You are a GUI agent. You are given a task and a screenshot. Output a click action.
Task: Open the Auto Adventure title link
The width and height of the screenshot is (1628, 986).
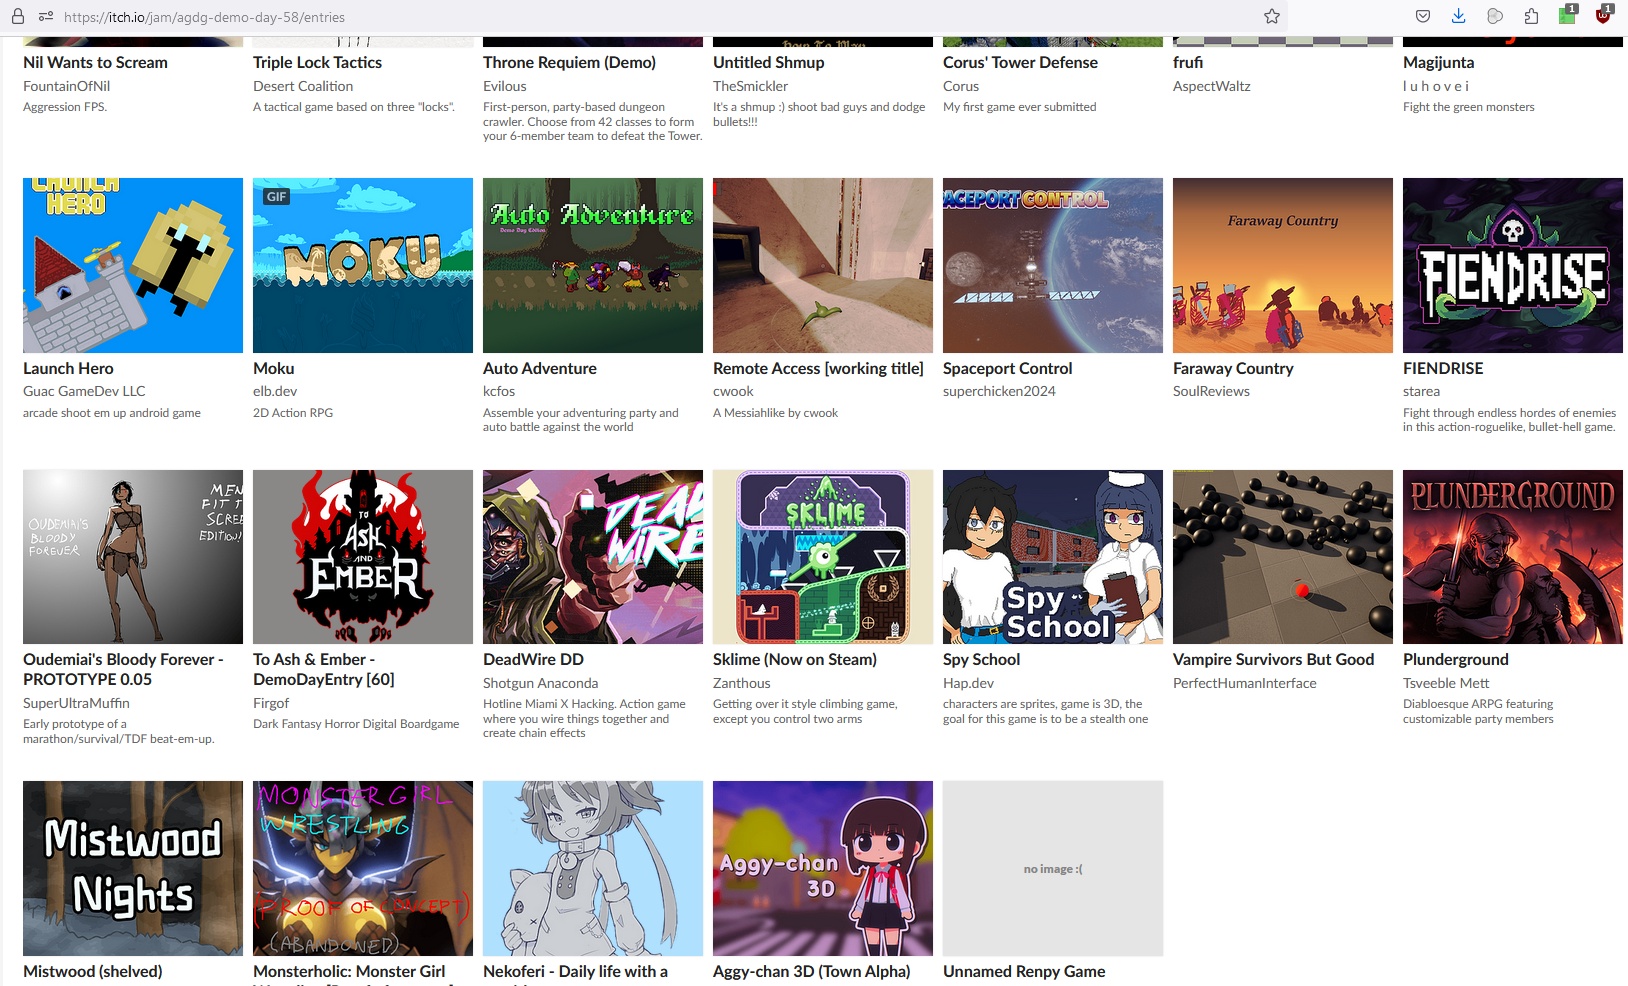[x=539, y=368]
